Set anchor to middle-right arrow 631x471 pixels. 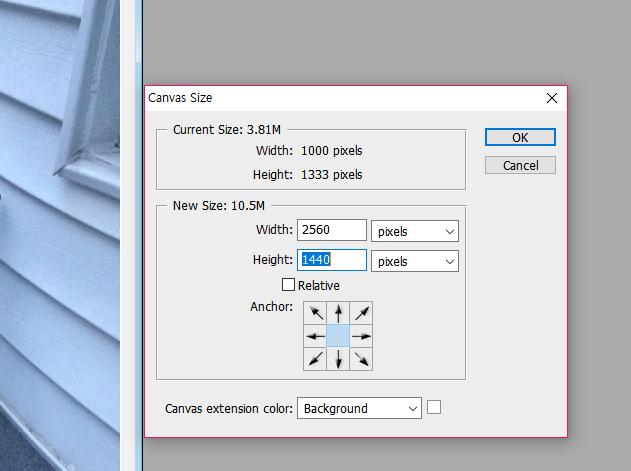(x=361, y=336)
